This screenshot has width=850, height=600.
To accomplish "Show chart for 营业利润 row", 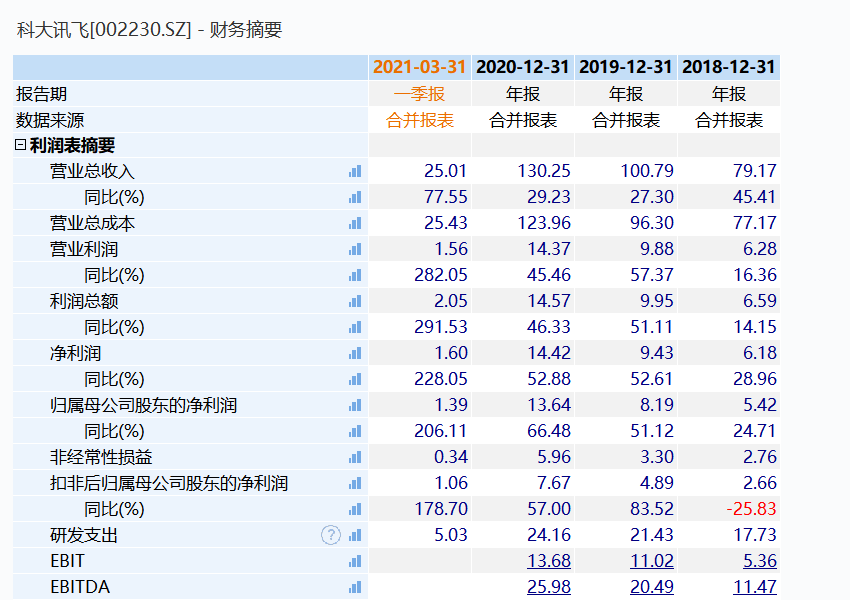I will 355,249.
